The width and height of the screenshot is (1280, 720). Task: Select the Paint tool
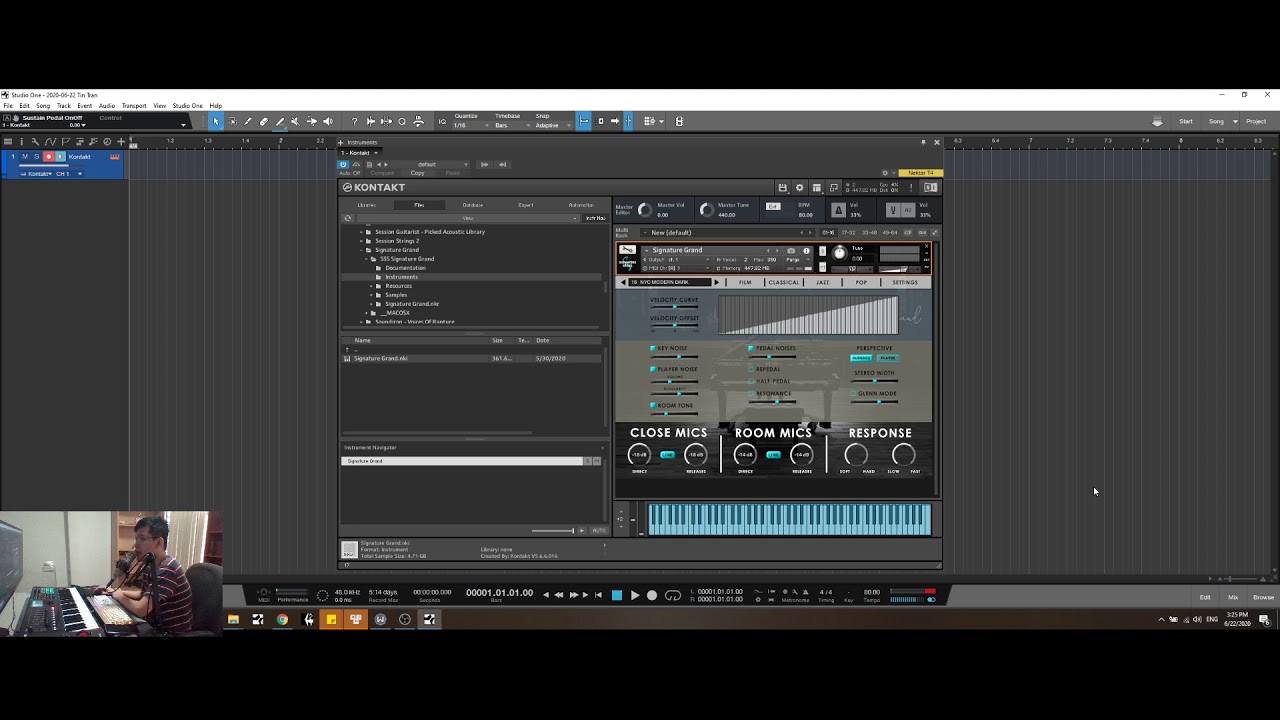pyautogui.click(x=279, y=121)
